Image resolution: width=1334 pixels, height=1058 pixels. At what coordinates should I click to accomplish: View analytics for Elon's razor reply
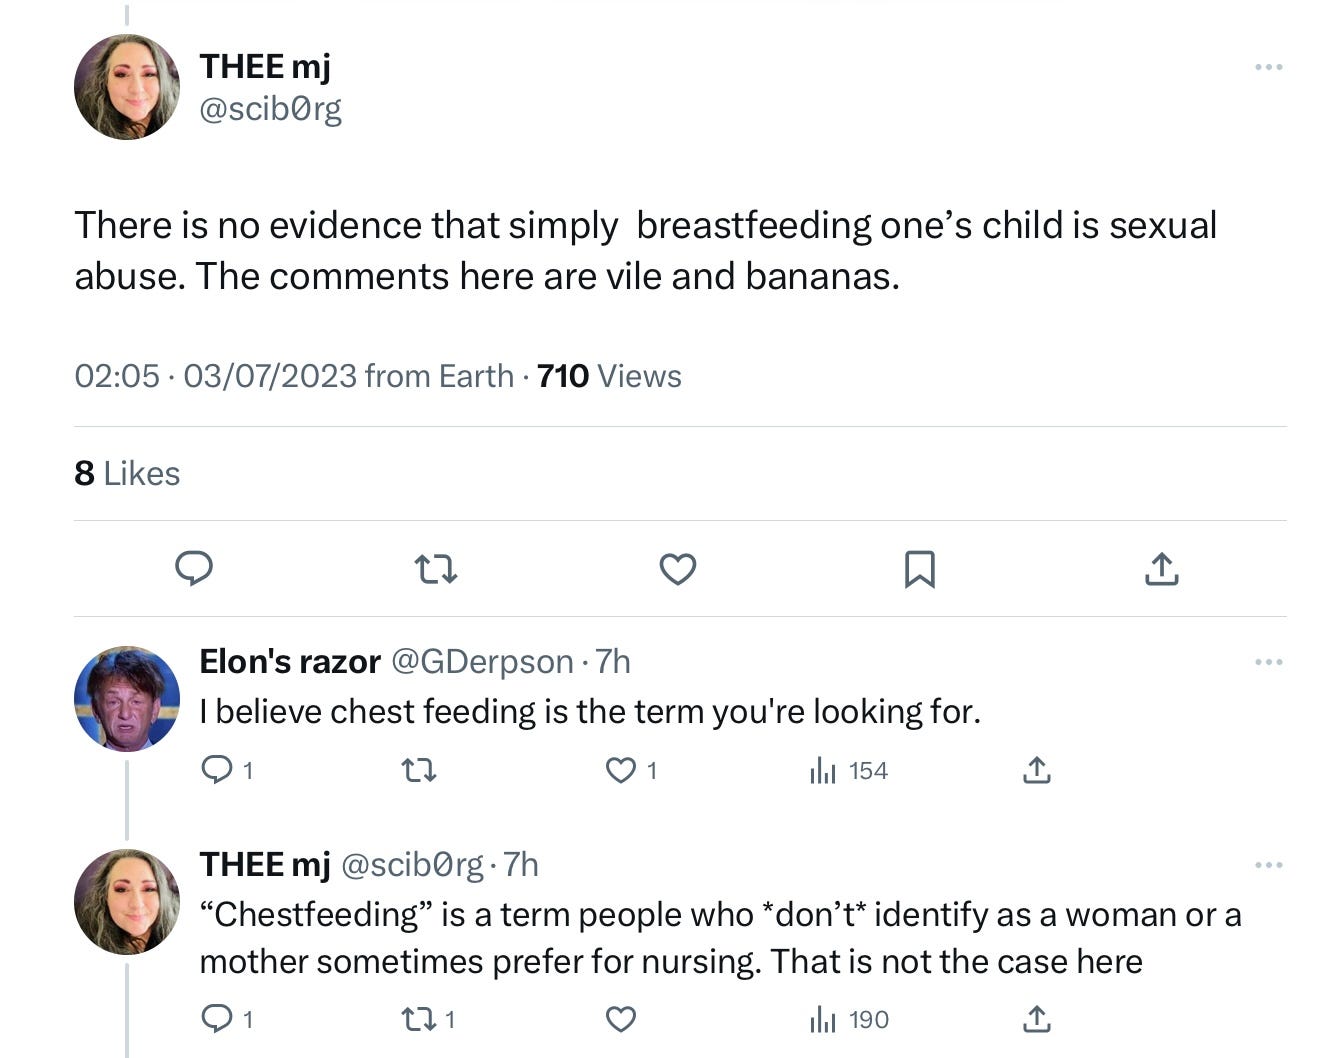[x=823, y=770]
